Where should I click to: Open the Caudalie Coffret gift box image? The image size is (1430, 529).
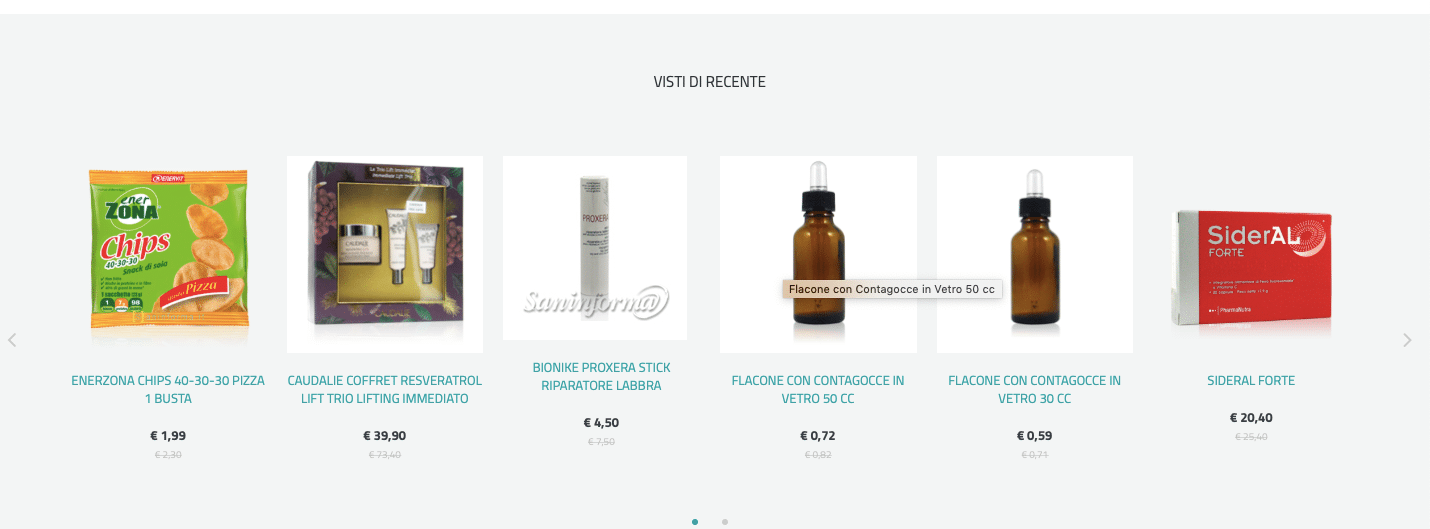pos(385,254)
